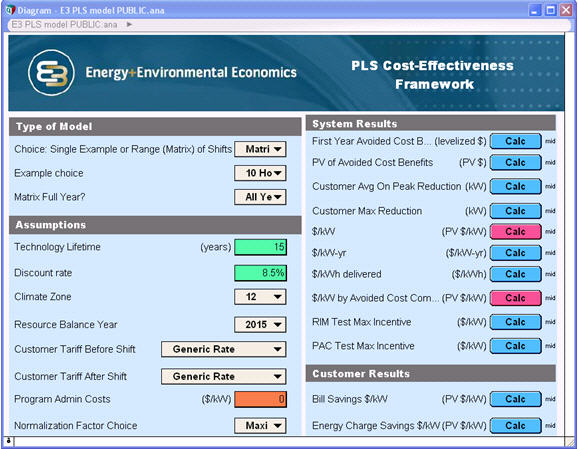Image resolution: width=578 pixels, height=449 pixels.
Task: Click mid label next to First Year Avoided Cost
Action: click(550, 141)
